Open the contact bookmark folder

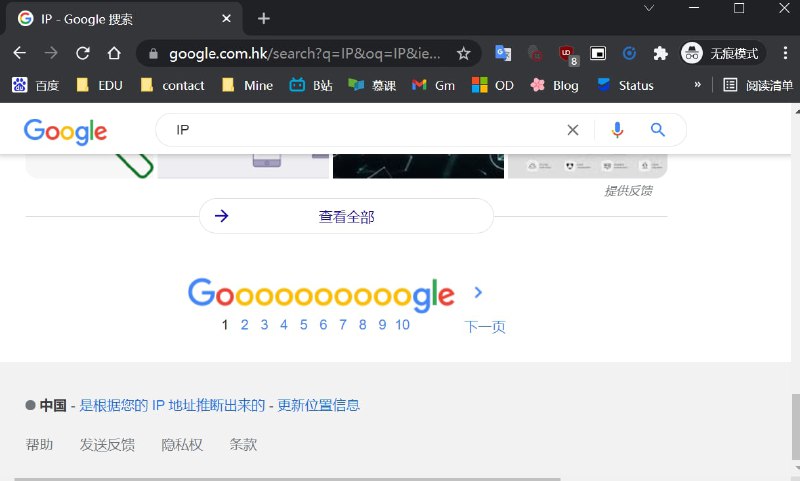pyautogui.click(x=172, y=85)
